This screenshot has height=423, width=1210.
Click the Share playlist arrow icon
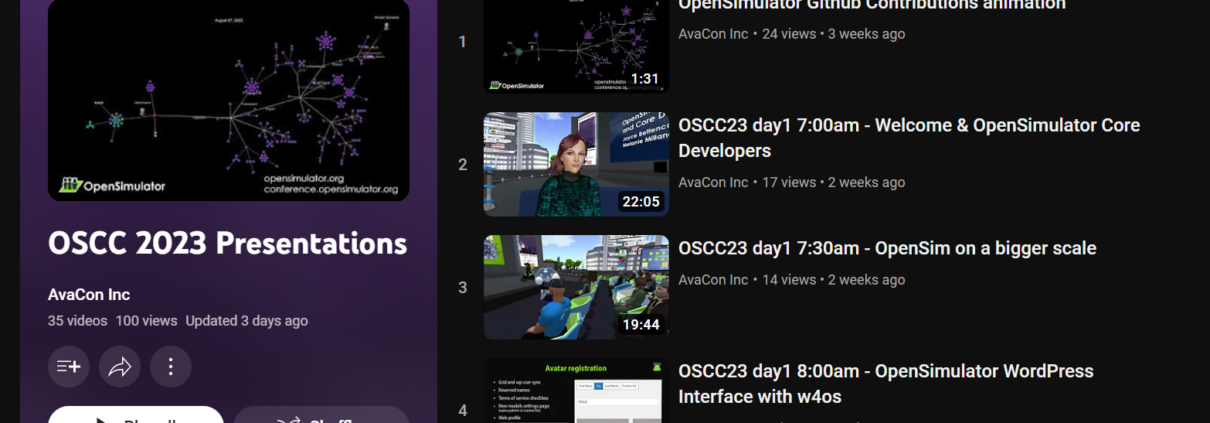tap(120, 367)
